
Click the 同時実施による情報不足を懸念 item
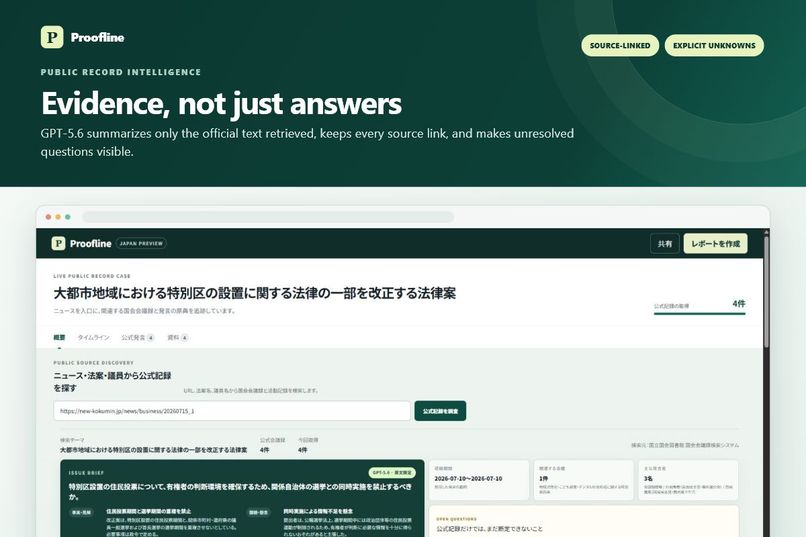(x=318, y=512)
